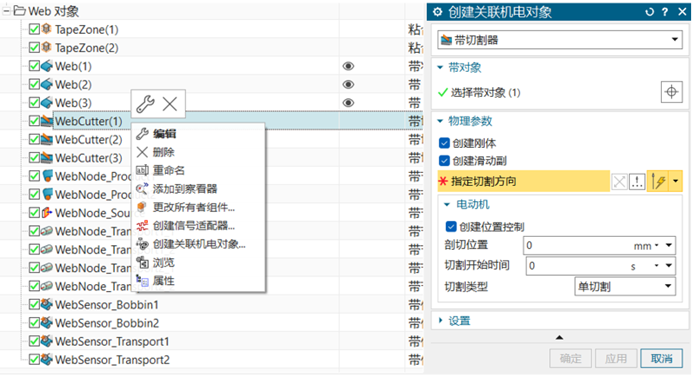The width and height of the screenshot is (692, 375).
Task: Click the 剖切位置 value input field
Action: (x=578, y=245)
